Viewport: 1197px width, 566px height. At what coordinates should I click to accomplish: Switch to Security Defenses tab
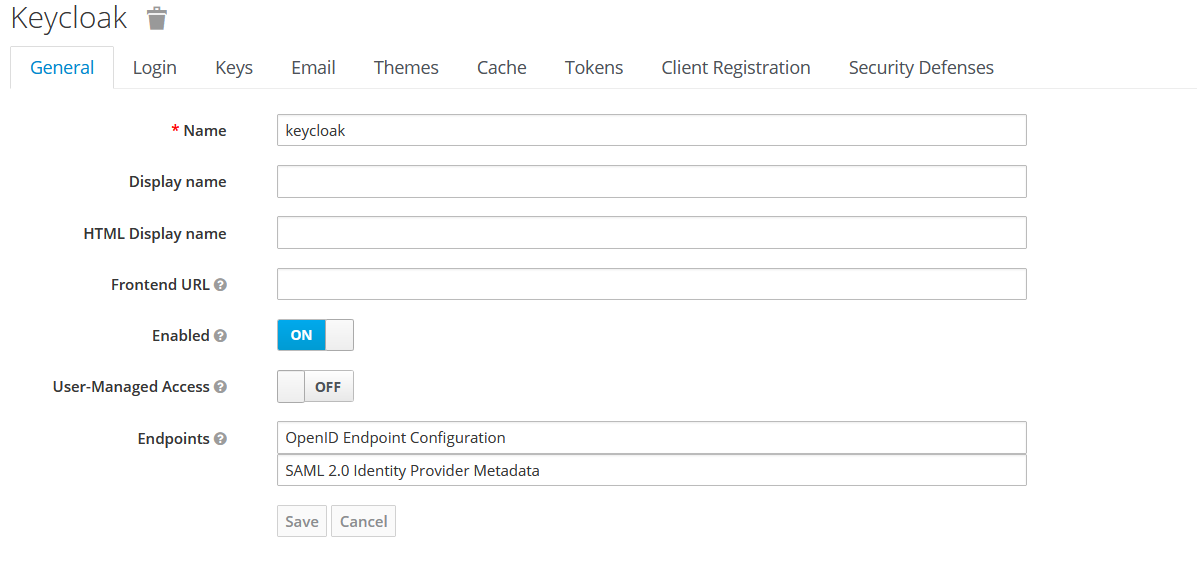click(921, 67)
